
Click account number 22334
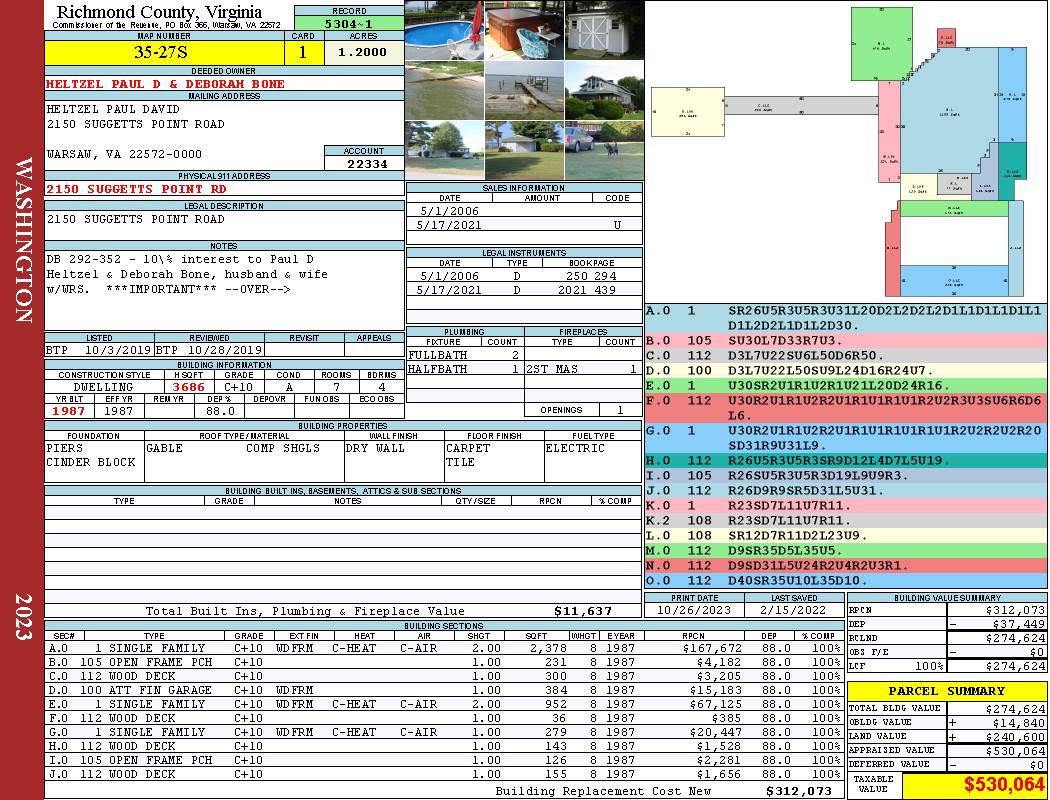tap(367, 164)
